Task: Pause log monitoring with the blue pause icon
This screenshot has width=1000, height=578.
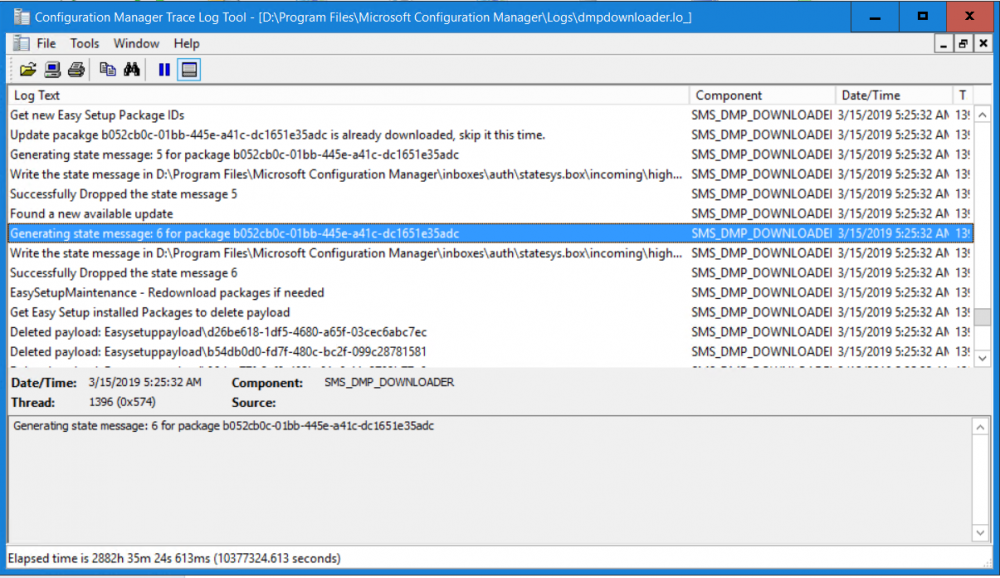Action: coord(164,70)
